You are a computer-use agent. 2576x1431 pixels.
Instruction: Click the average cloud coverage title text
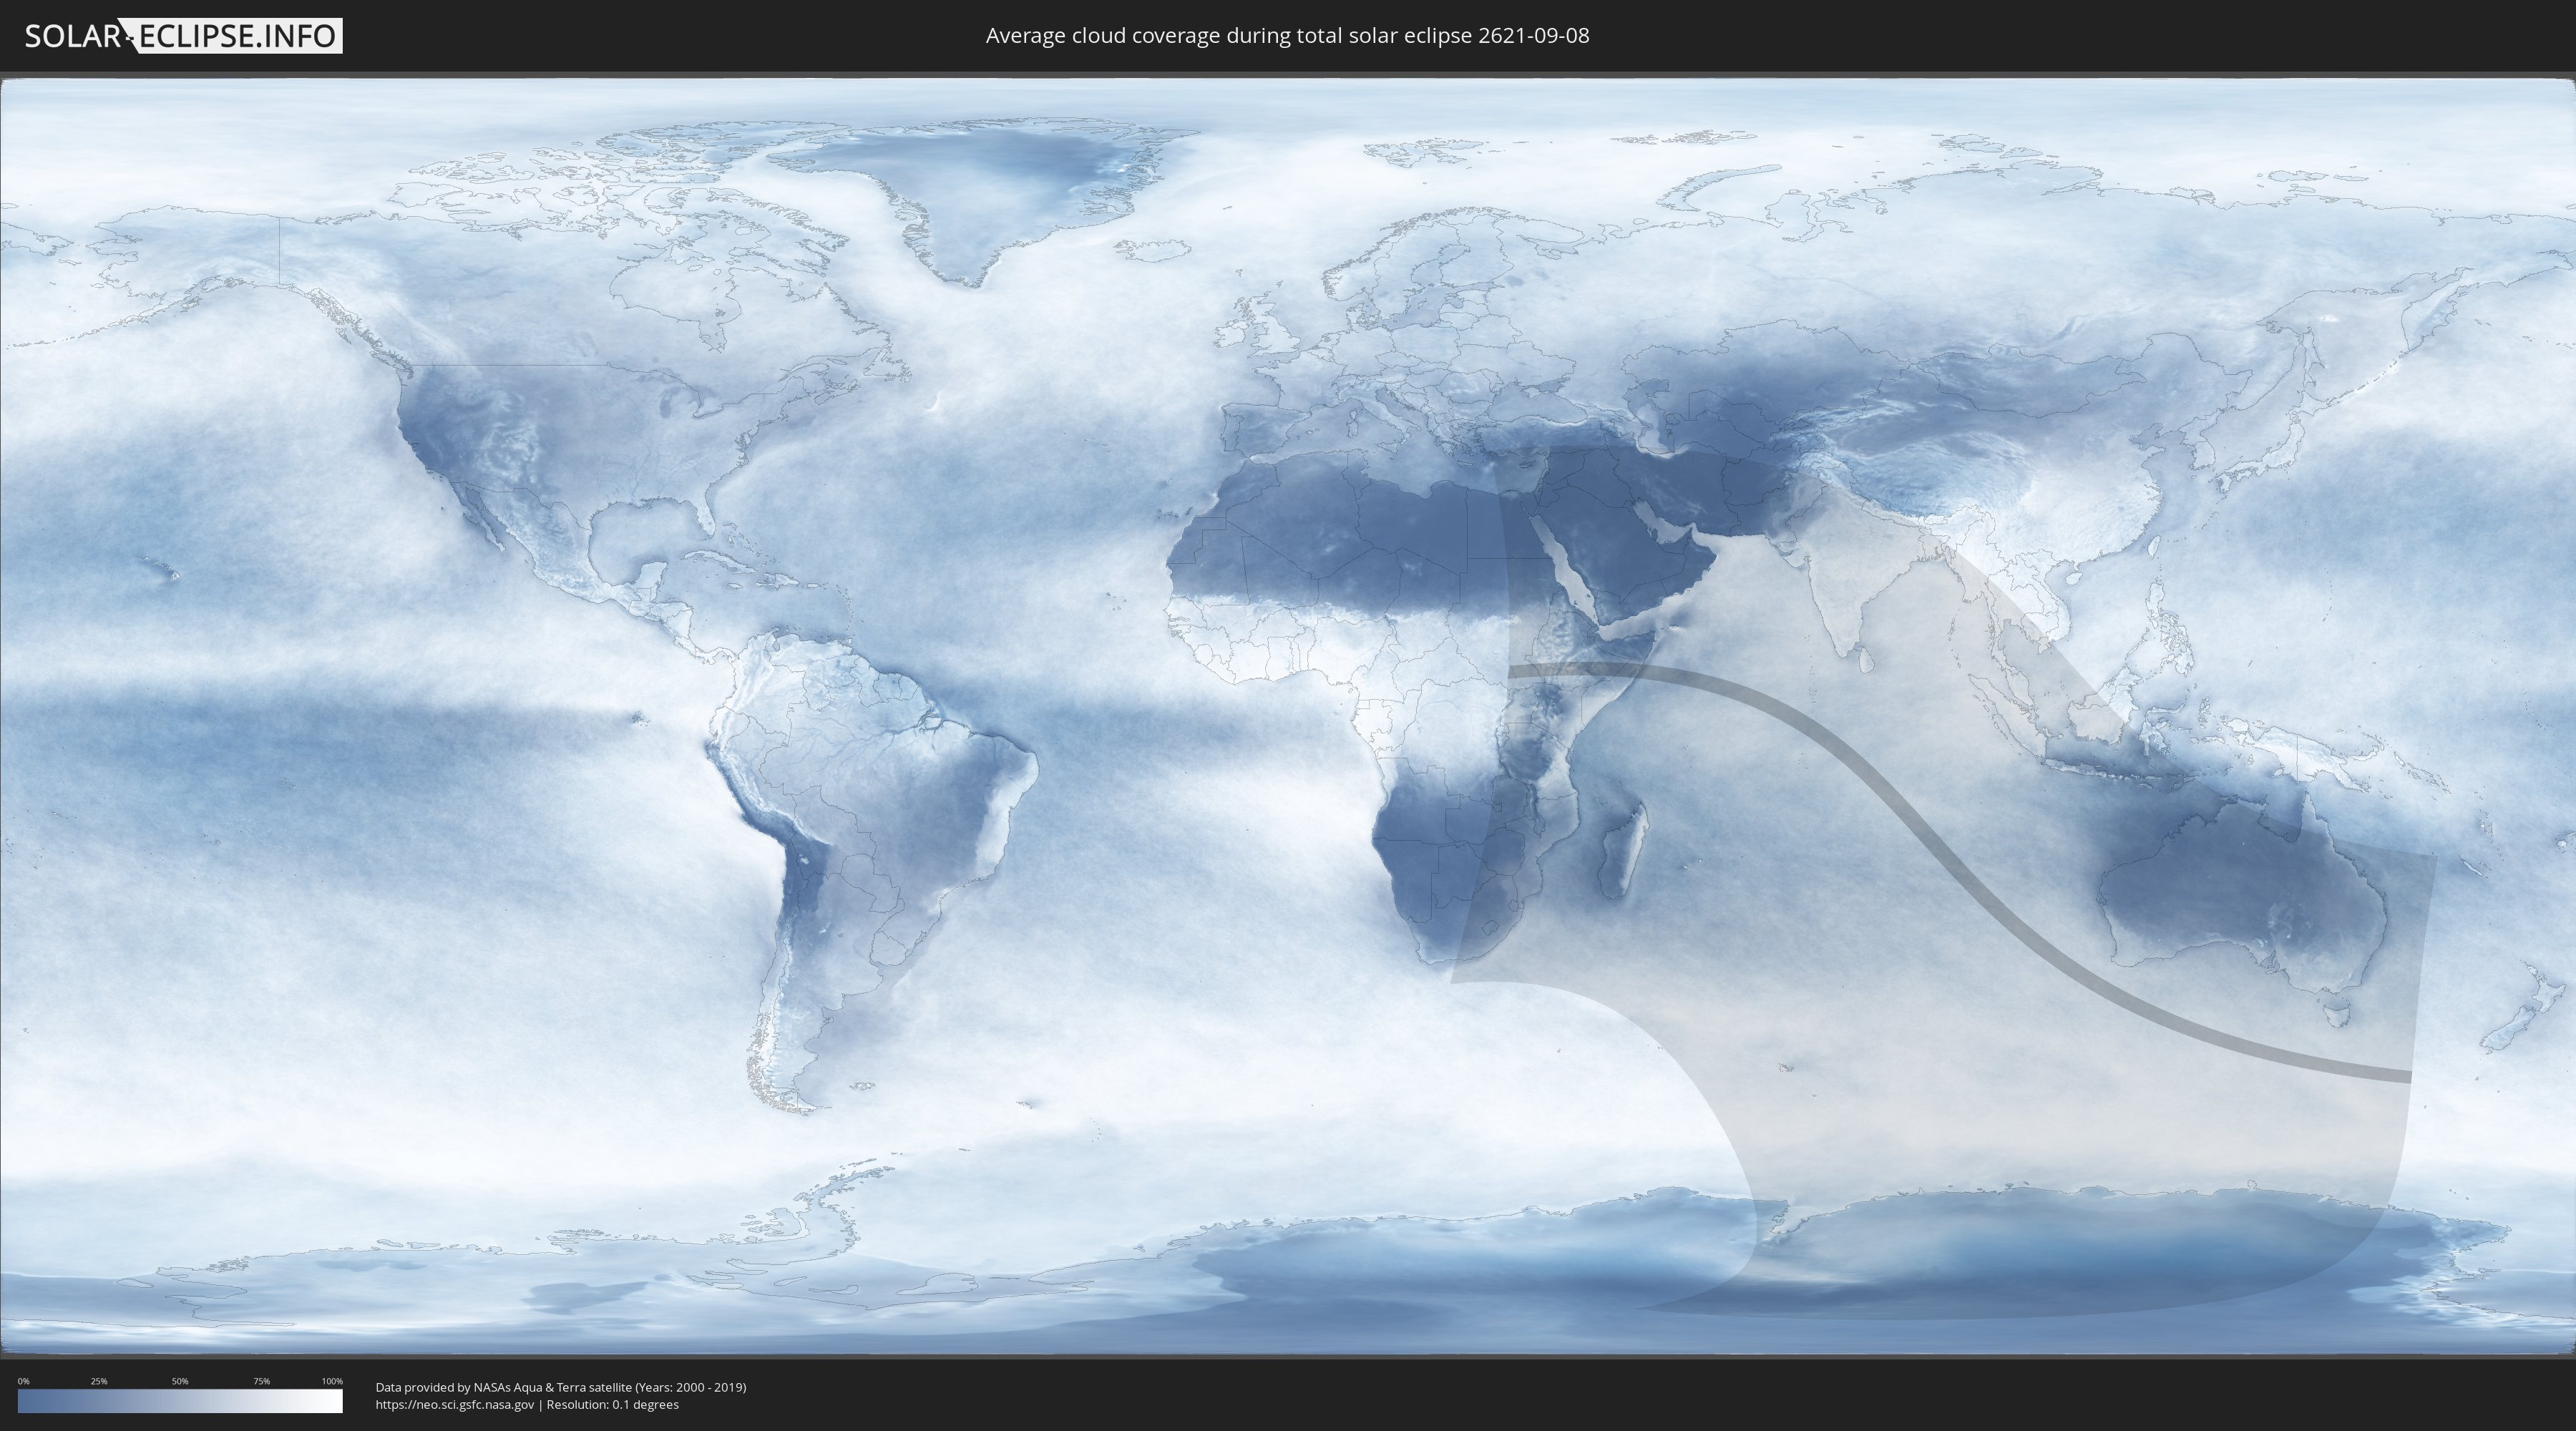(x=1287, y=36)
